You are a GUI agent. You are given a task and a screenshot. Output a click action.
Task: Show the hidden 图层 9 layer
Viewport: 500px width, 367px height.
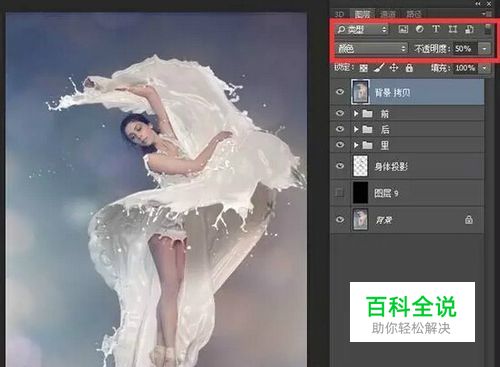click(x=340, y=193)
